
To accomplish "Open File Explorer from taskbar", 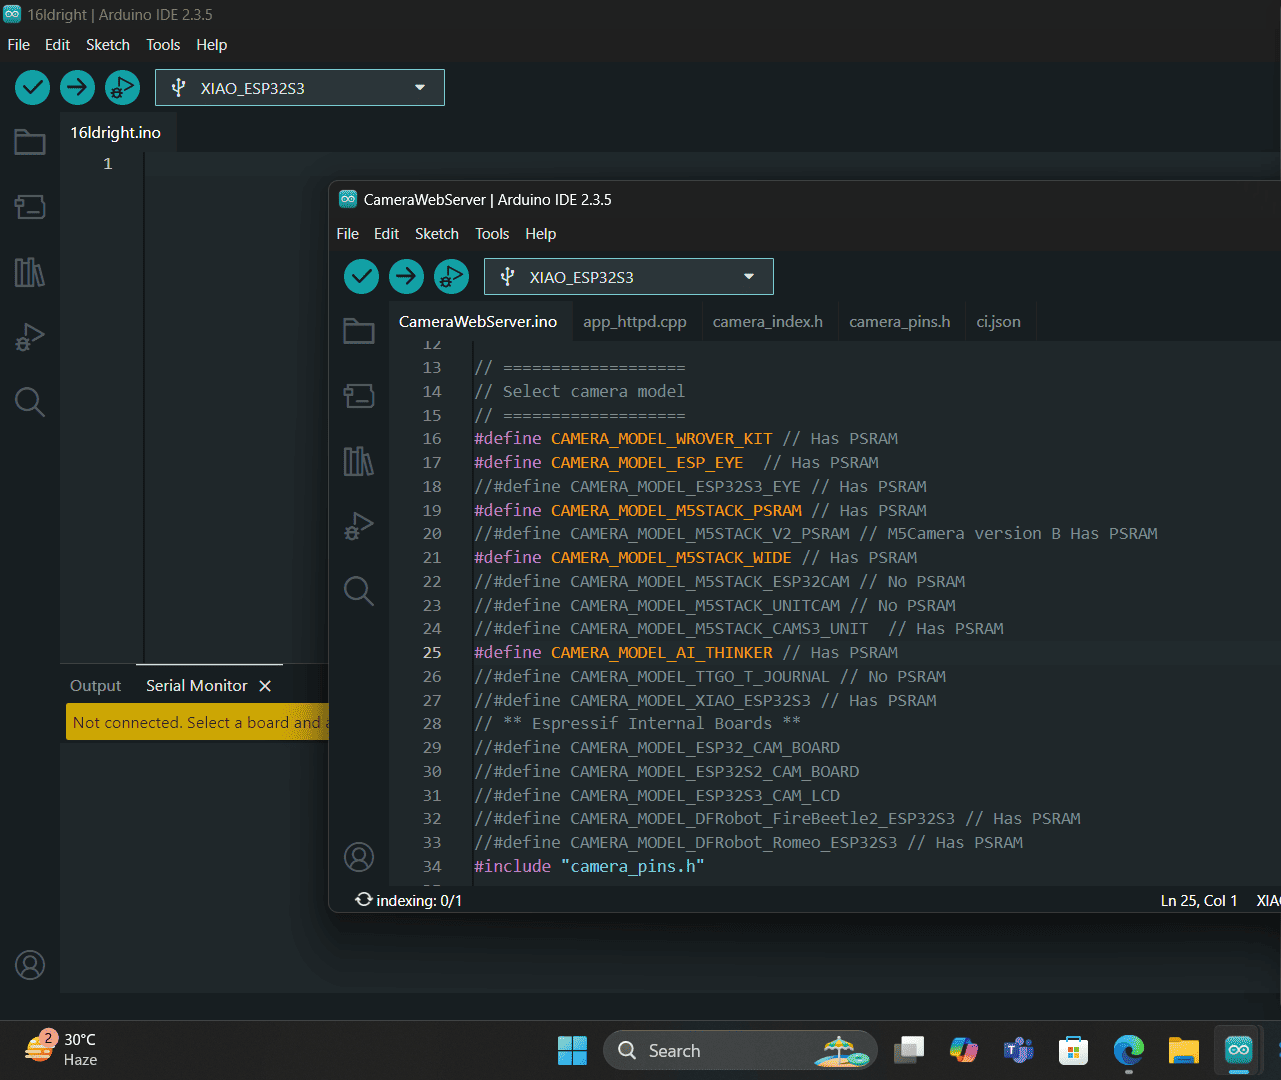I will [x=1184, y=1050].
